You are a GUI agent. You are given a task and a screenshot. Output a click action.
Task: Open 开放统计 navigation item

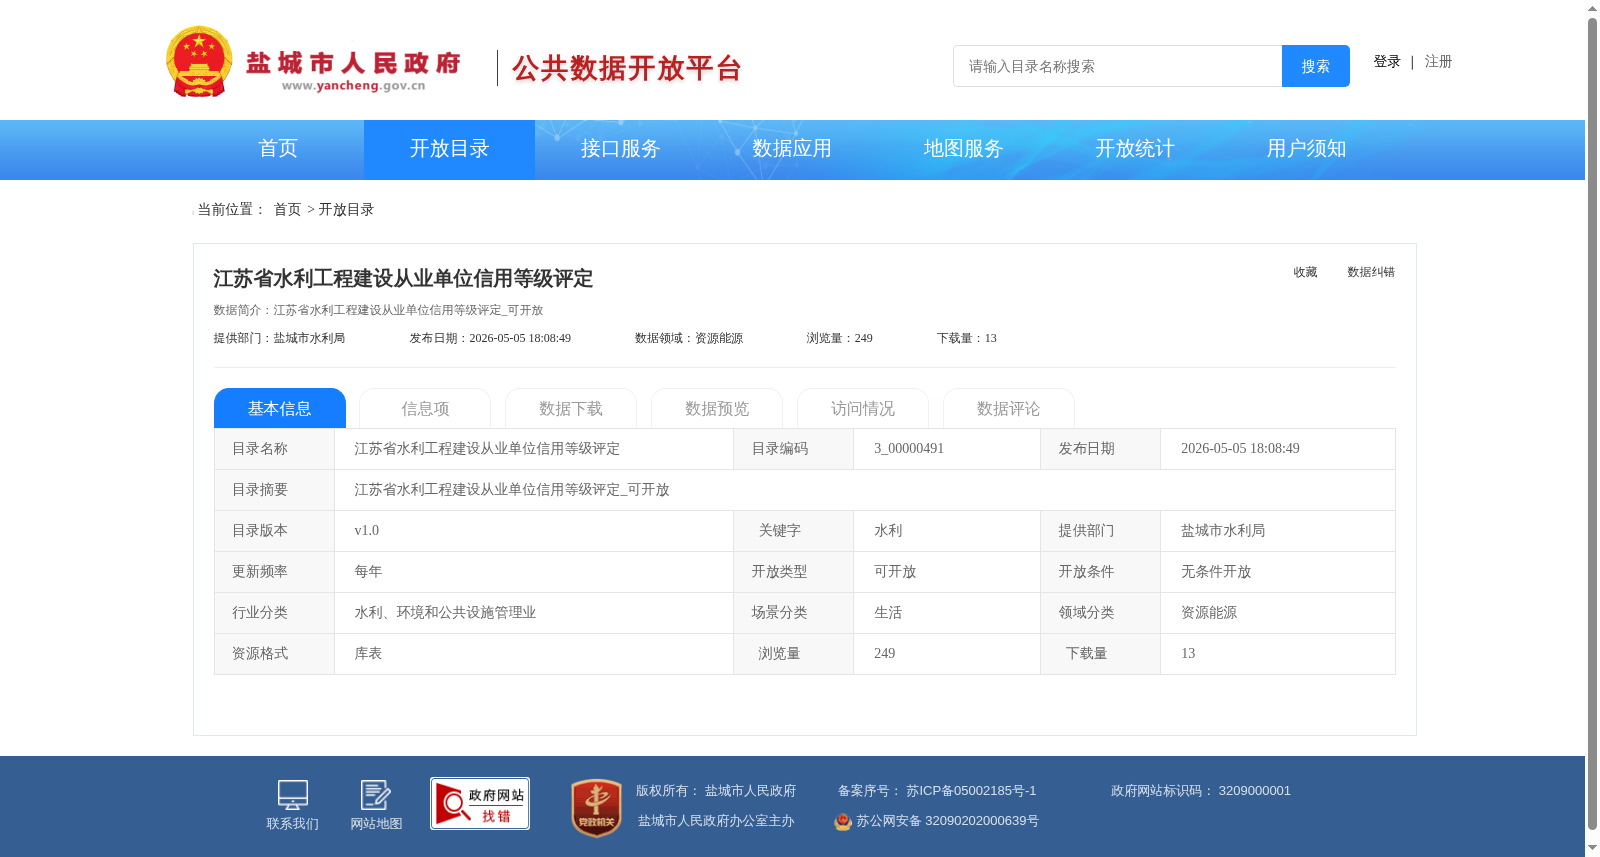[1135, 149]
